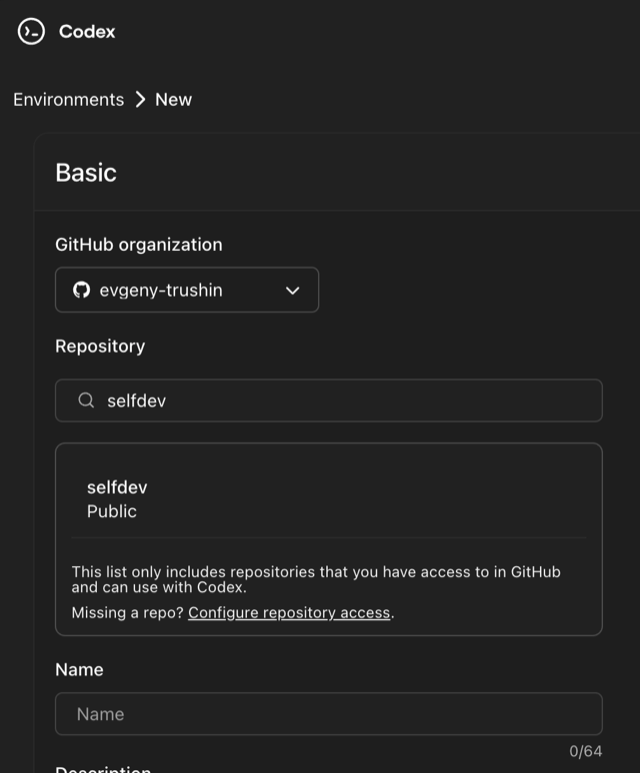Select the selfdev Public repository
Screen dimensions: 640x773
tap(329, 499)
